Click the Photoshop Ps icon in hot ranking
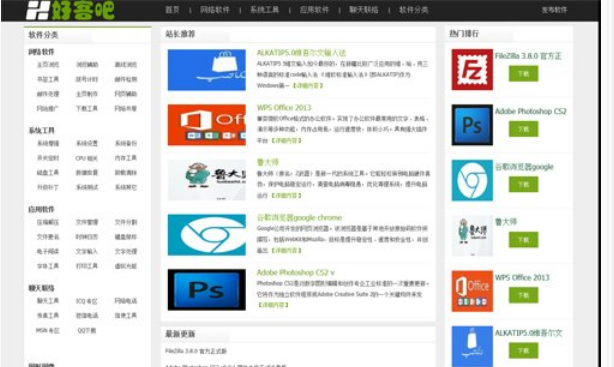614x367 pixels. pos(472,125)
